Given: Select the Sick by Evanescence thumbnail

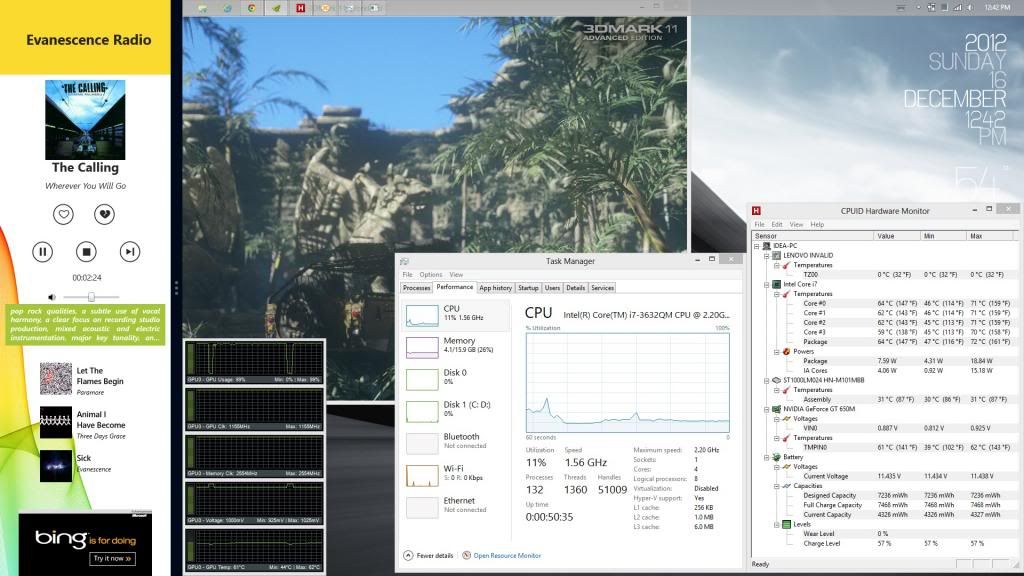Looking at the screenshot, I should coord(56,466).
